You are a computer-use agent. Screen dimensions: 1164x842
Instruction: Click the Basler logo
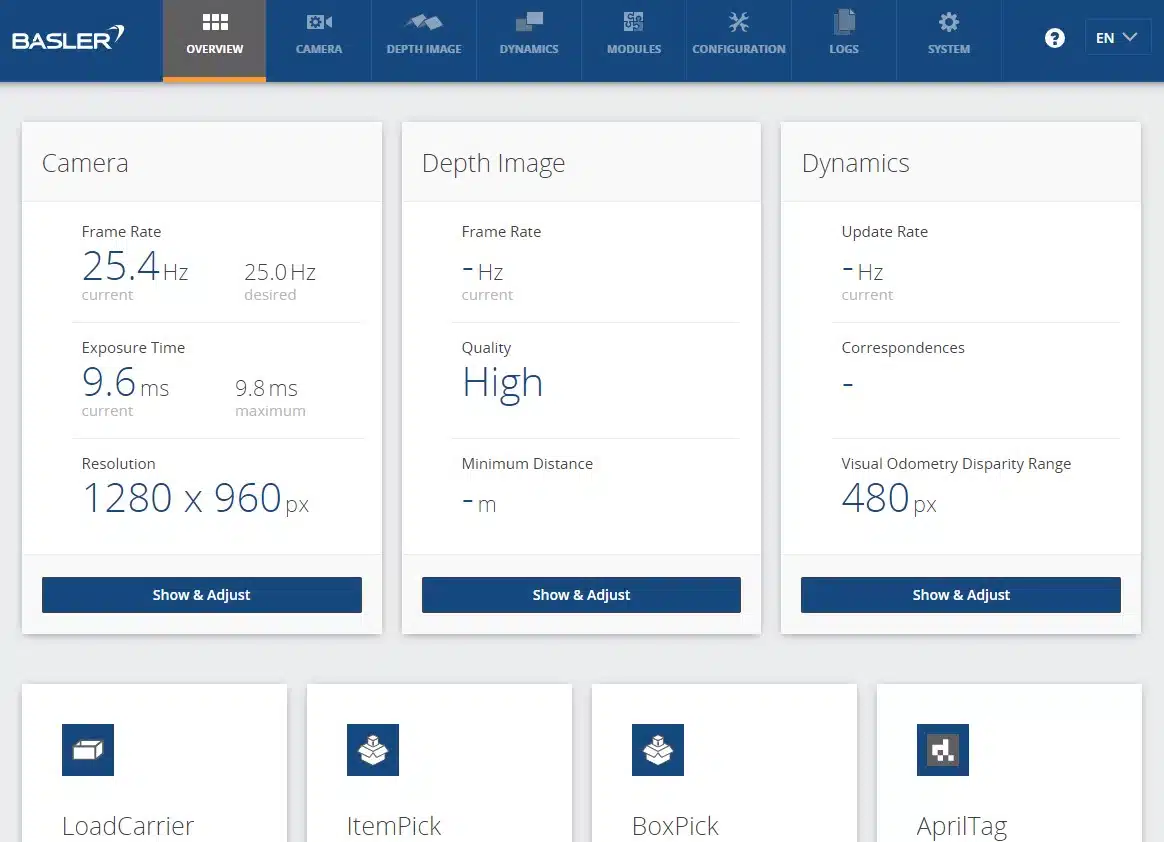tap(68, 39)
